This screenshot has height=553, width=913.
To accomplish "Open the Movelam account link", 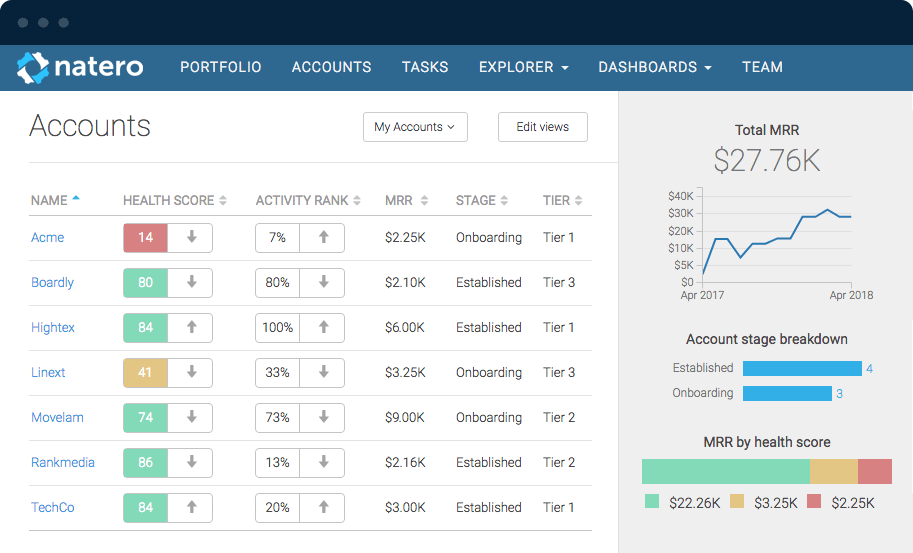I will coord(58,417).
